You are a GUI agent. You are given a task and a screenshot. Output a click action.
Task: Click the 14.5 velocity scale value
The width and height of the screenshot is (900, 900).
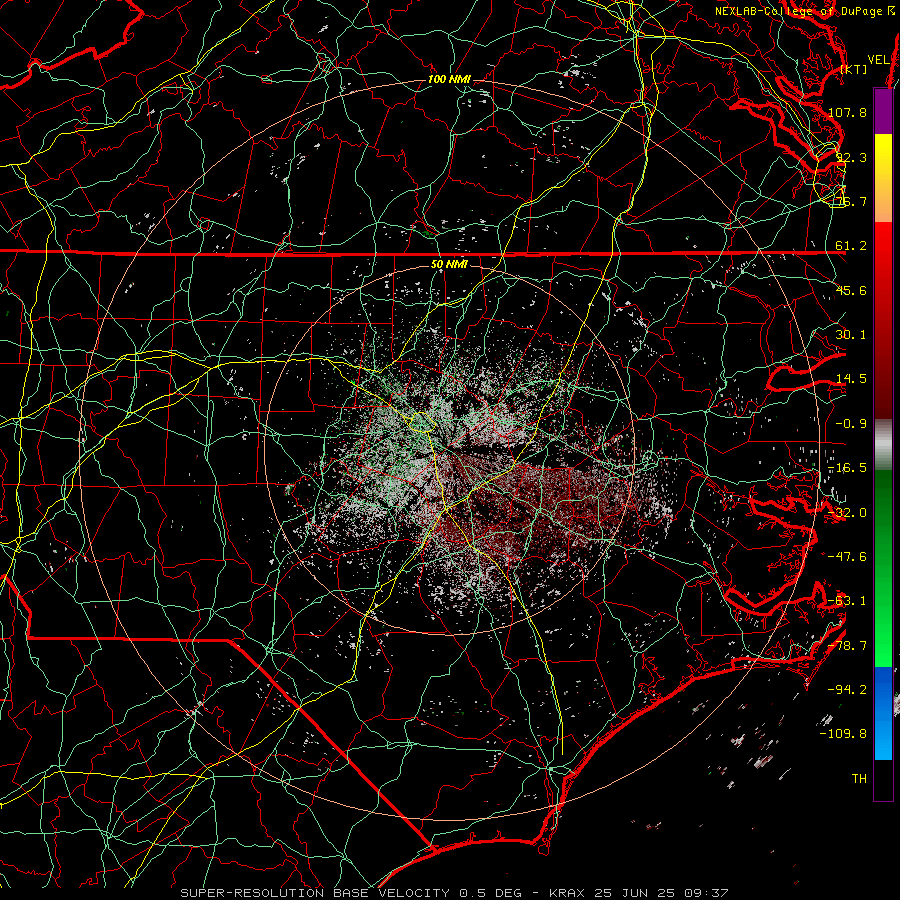(851, 379)
